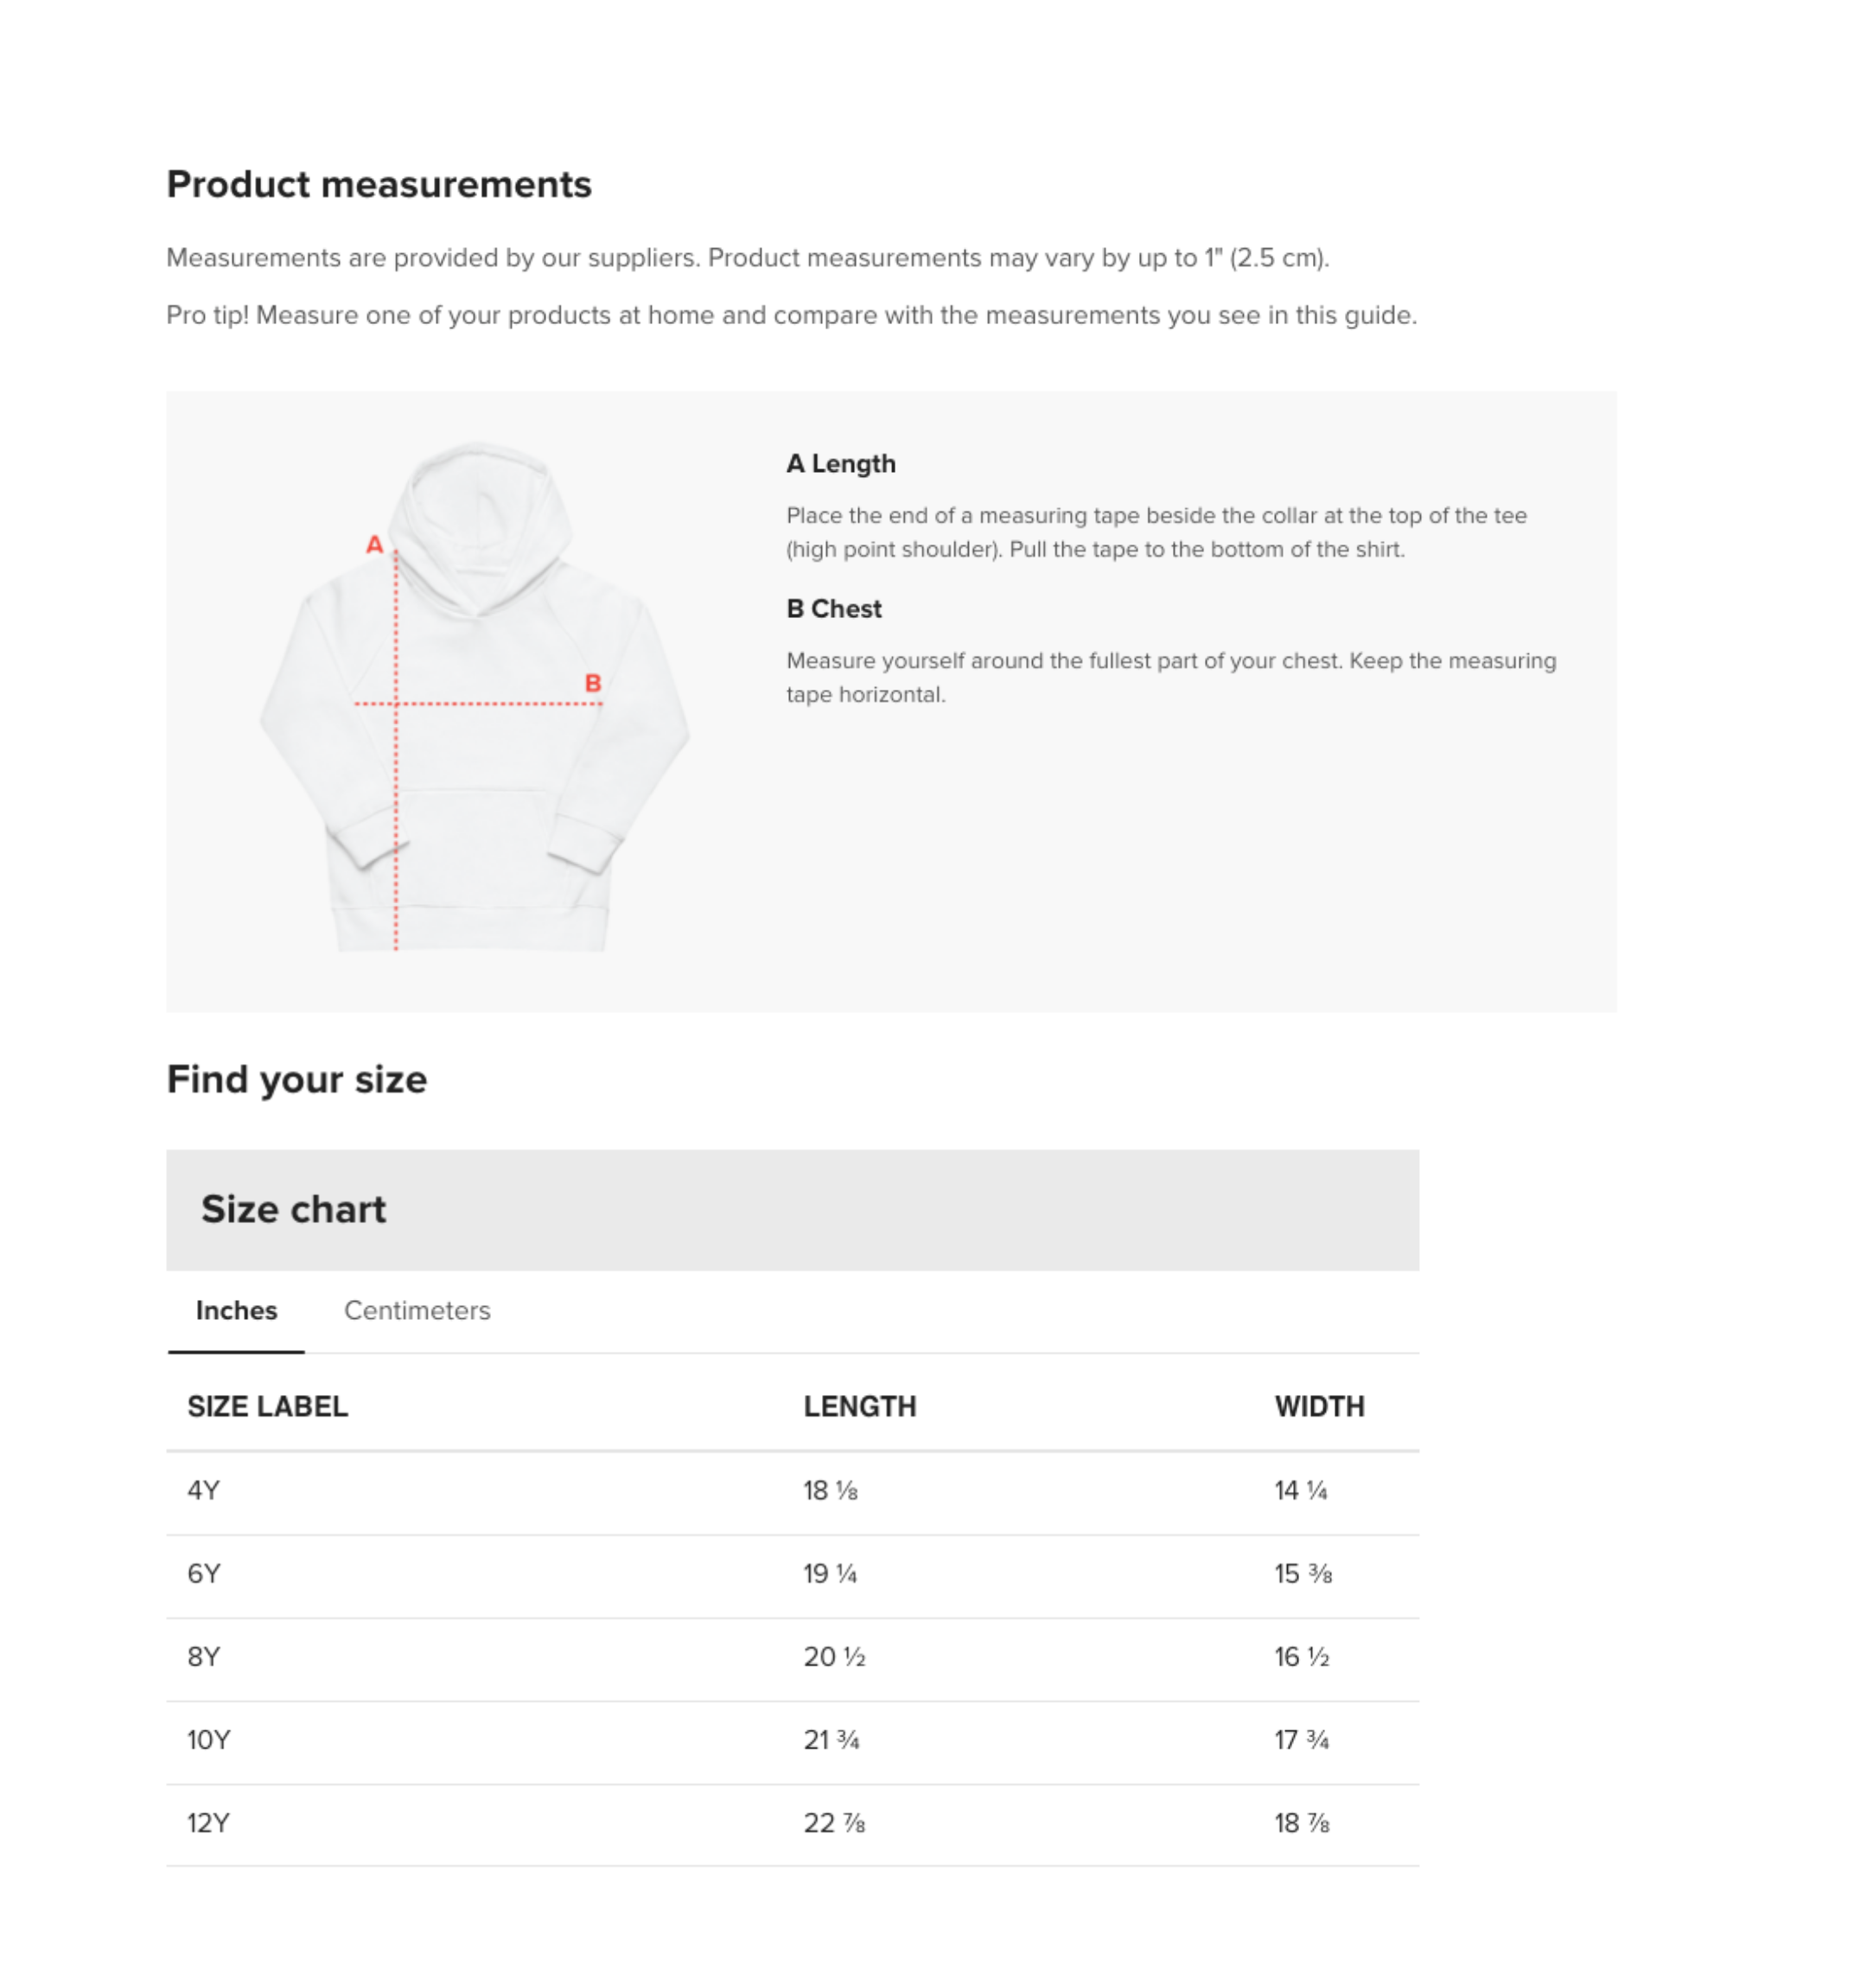Select the 10Y size row
The height and width of the screenshot is (1988, 1867).
coord(792,1742)
